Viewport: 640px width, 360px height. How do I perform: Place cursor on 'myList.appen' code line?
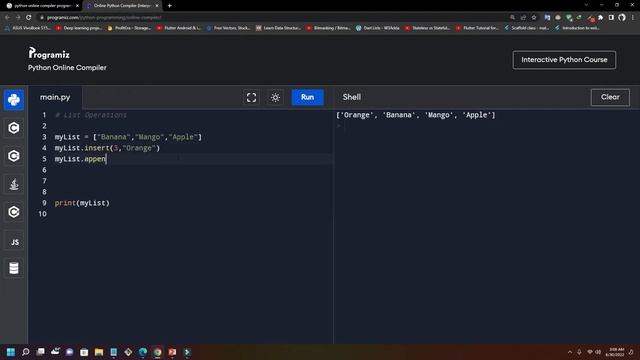pyautogui.click(x=80, y=159)
